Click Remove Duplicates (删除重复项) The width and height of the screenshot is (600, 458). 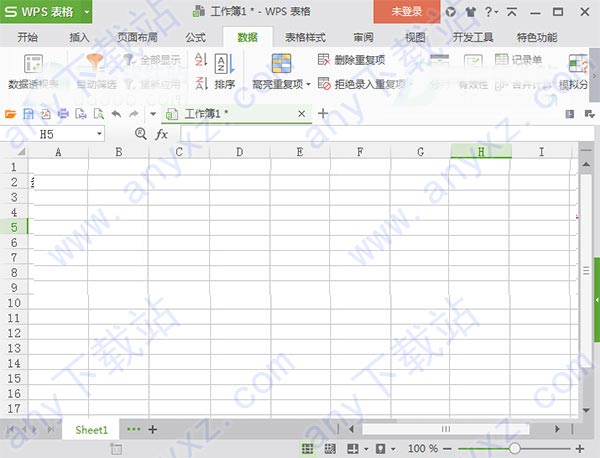click(351, 60)
